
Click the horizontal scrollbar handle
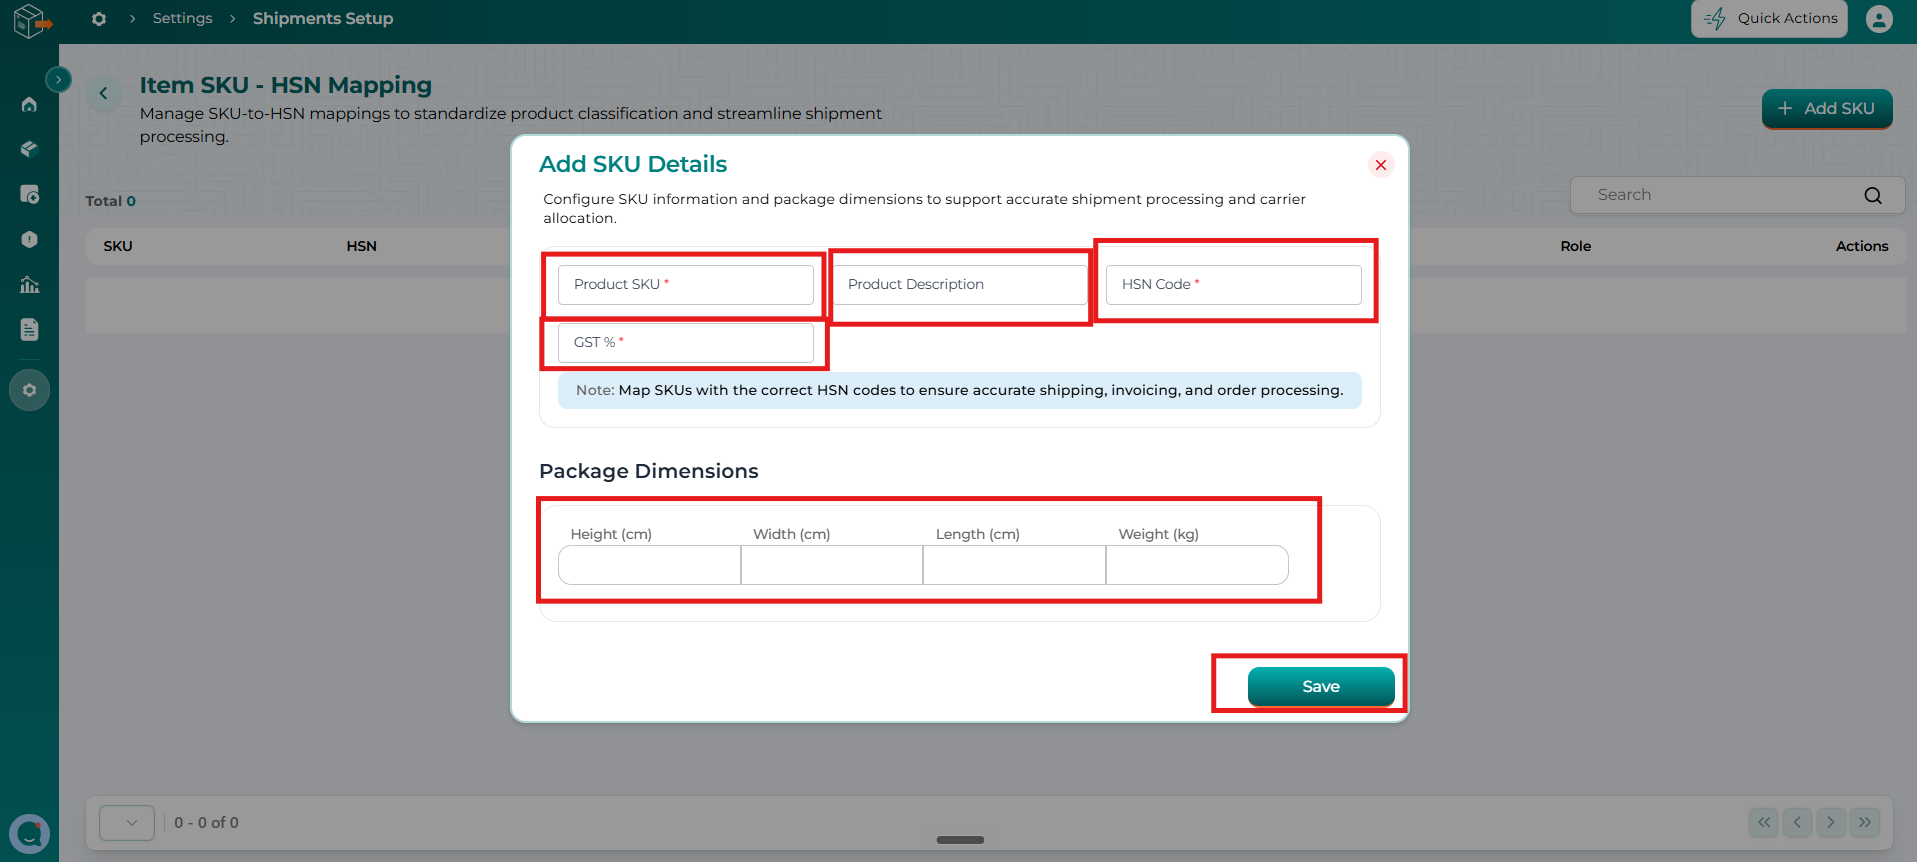[x=960, y=840]
